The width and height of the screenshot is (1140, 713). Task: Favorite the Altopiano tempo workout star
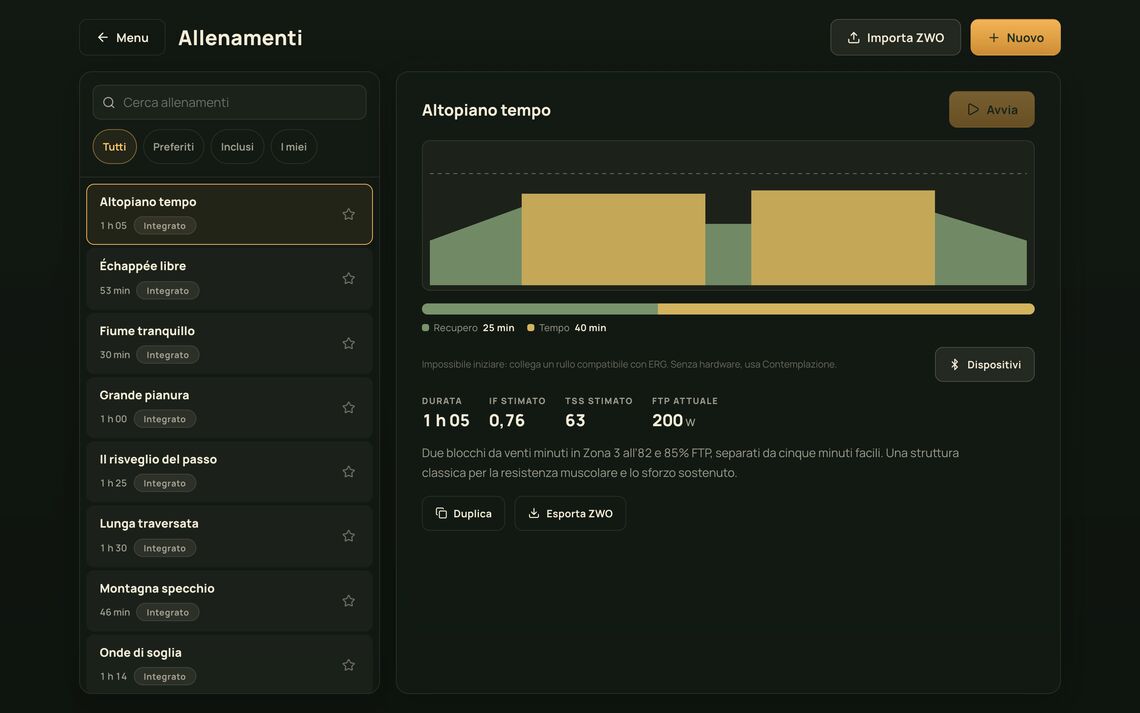point(348,214)
